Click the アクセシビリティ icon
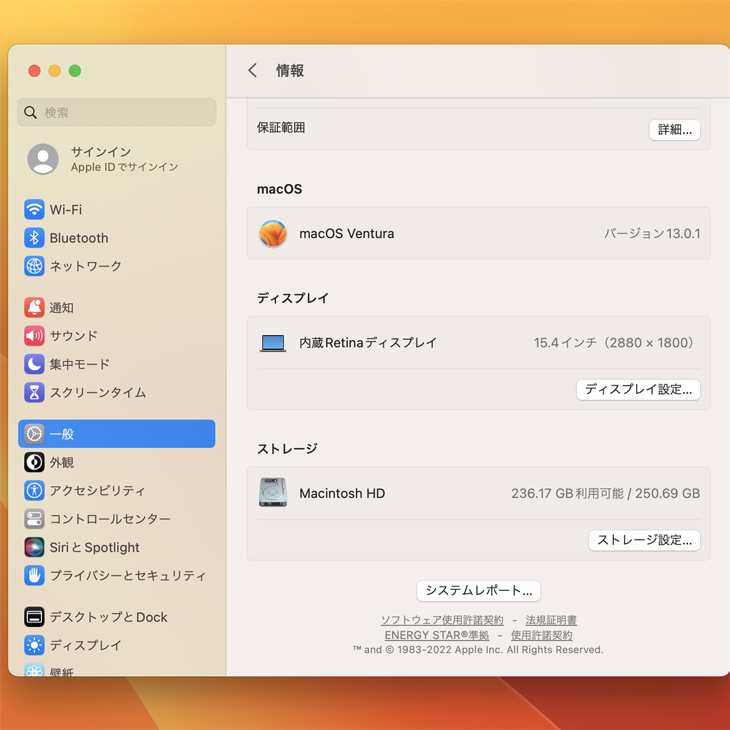The image size is (730, 730). [34, 490]
